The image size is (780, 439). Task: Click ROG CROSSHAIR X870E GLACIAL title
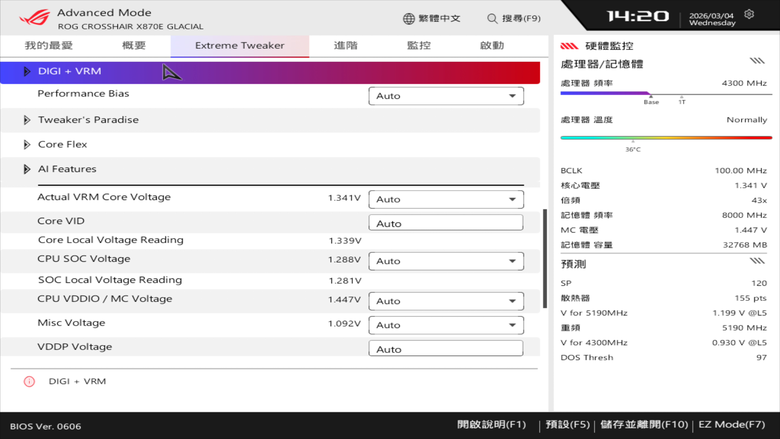pos(130,27)
